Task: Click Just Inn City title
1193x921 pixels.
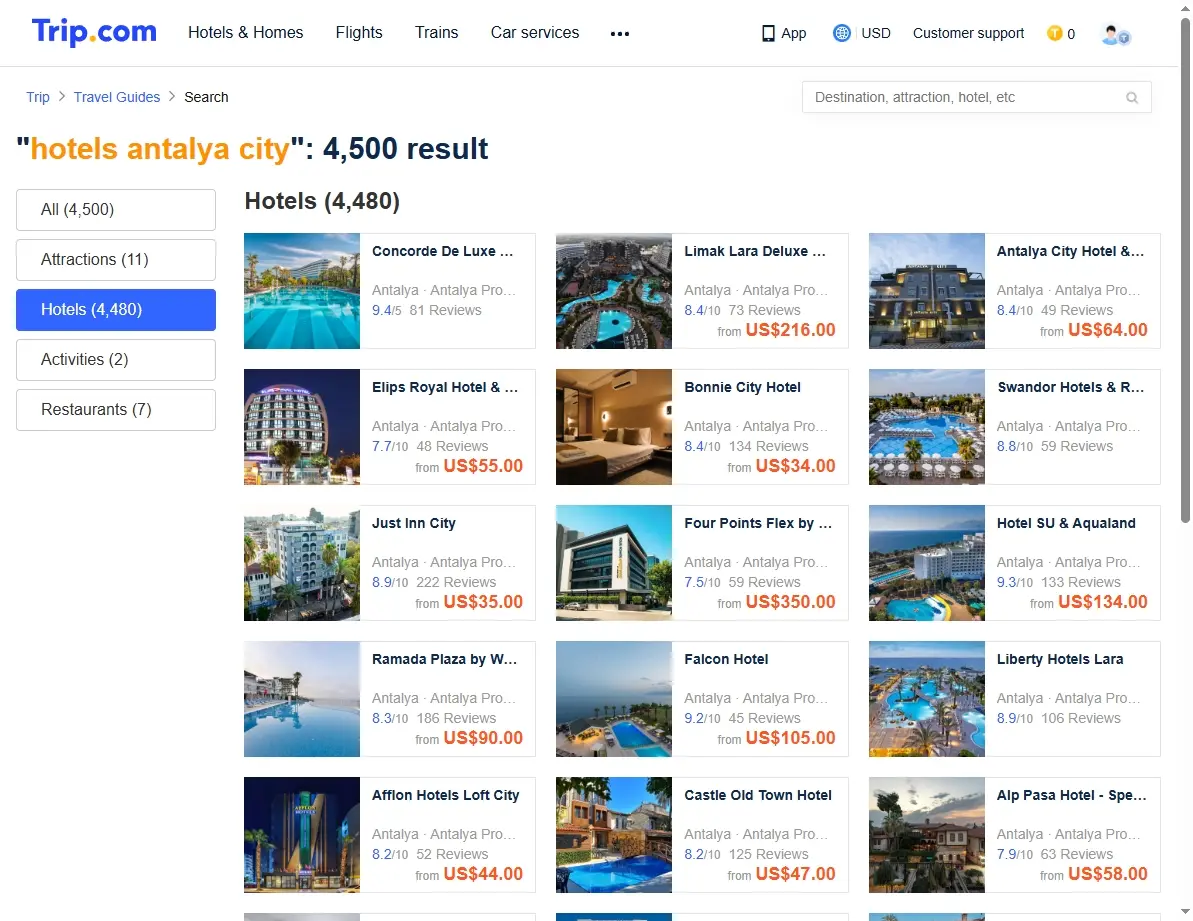Action: click(x=414, y=524)
